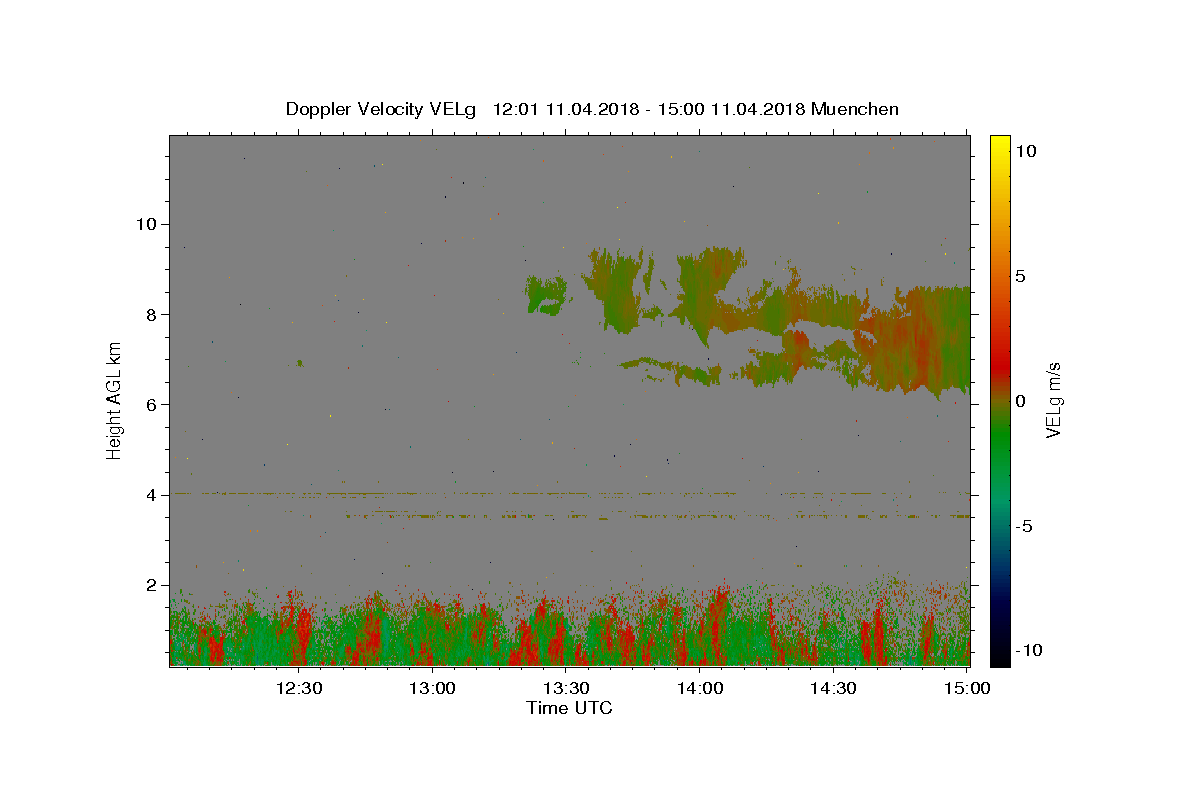Click the '12:30' time axis label

click(299, 688)
